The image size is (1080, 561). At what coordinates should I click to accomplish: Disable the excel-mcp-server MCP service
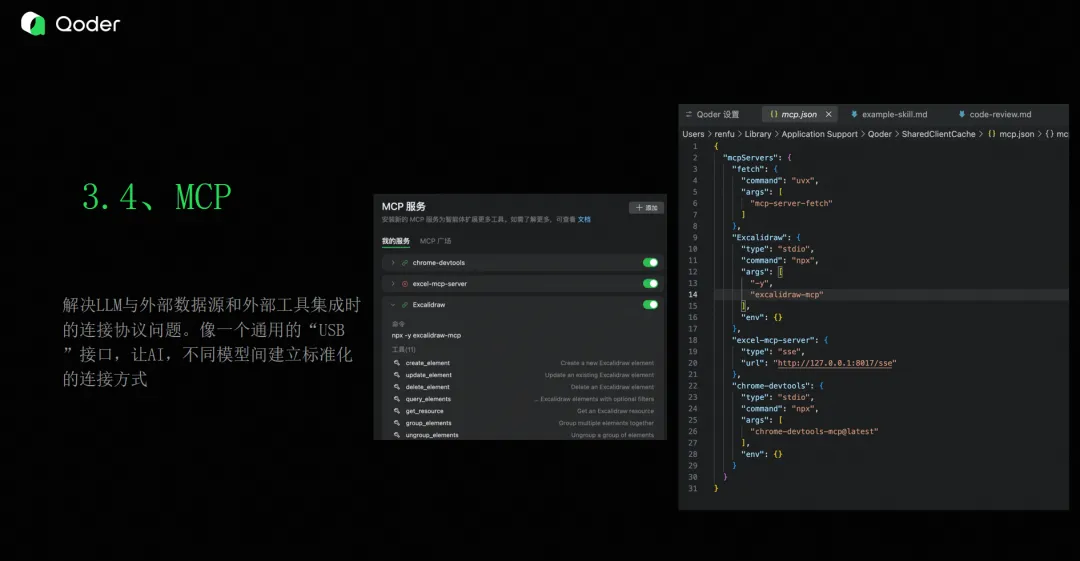[650, 284]
